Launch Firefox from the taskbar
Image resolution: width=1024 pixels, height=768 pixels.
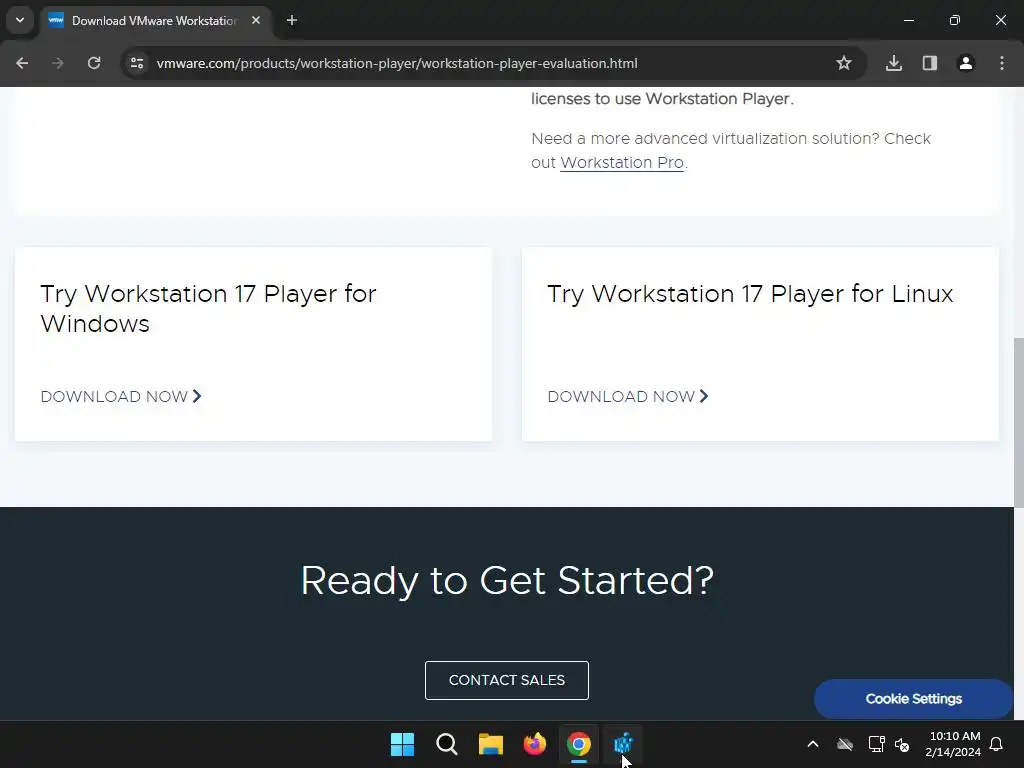[535, 744]
